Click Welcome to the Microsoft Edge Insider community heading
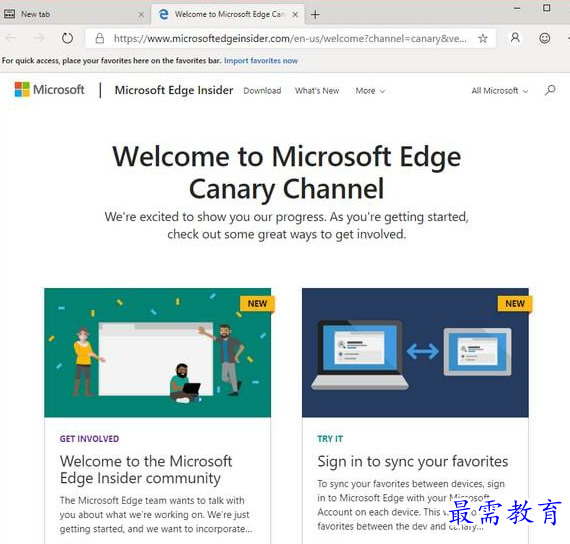The width and height of the screenshot is (570, 544). point(146,469)
